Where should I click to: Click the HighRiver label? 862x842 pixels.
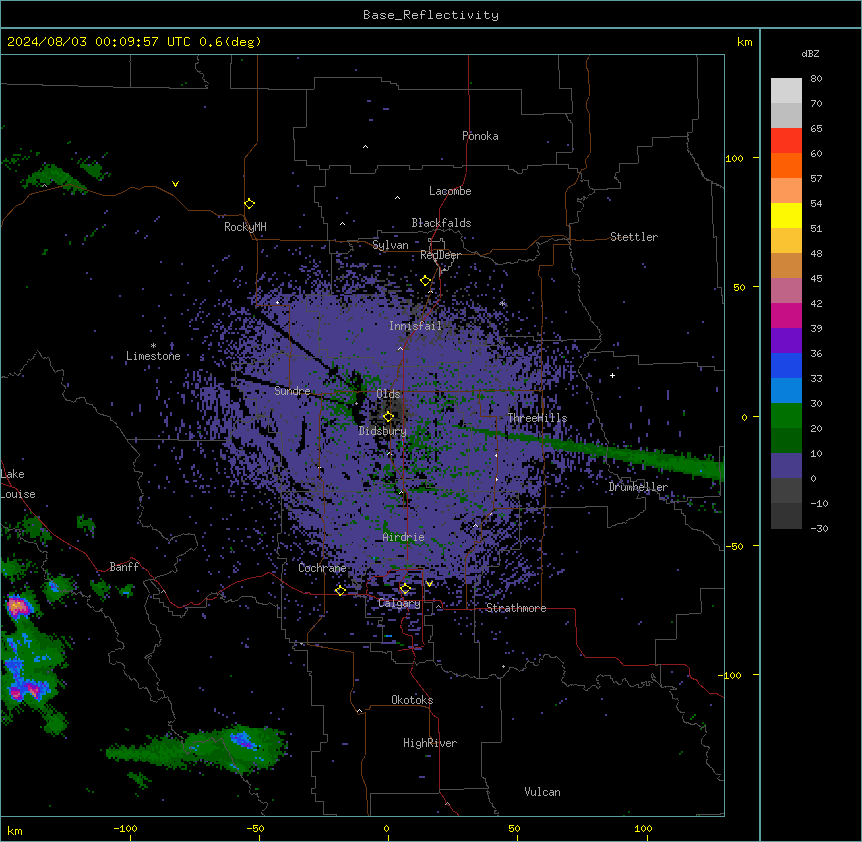pos(430,743)
